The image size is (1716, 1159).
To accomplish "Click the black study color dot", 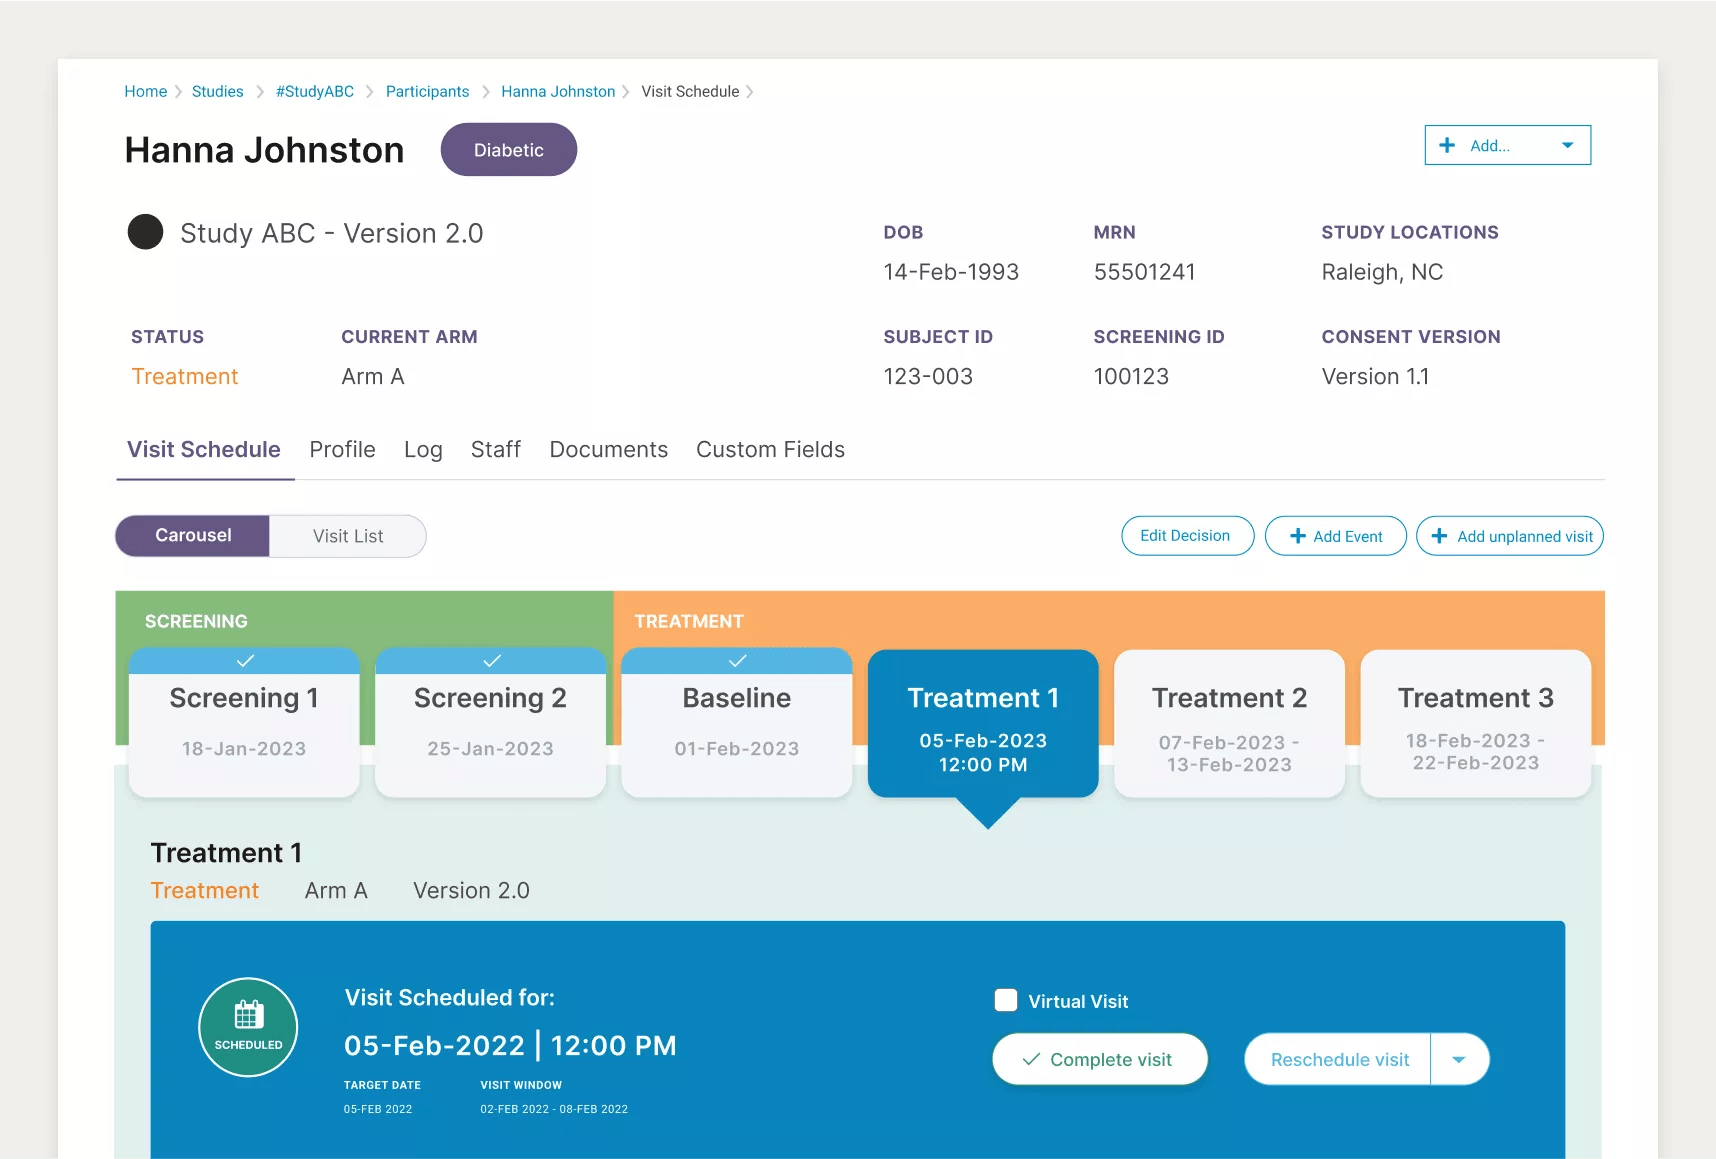I will pos(146,232).
